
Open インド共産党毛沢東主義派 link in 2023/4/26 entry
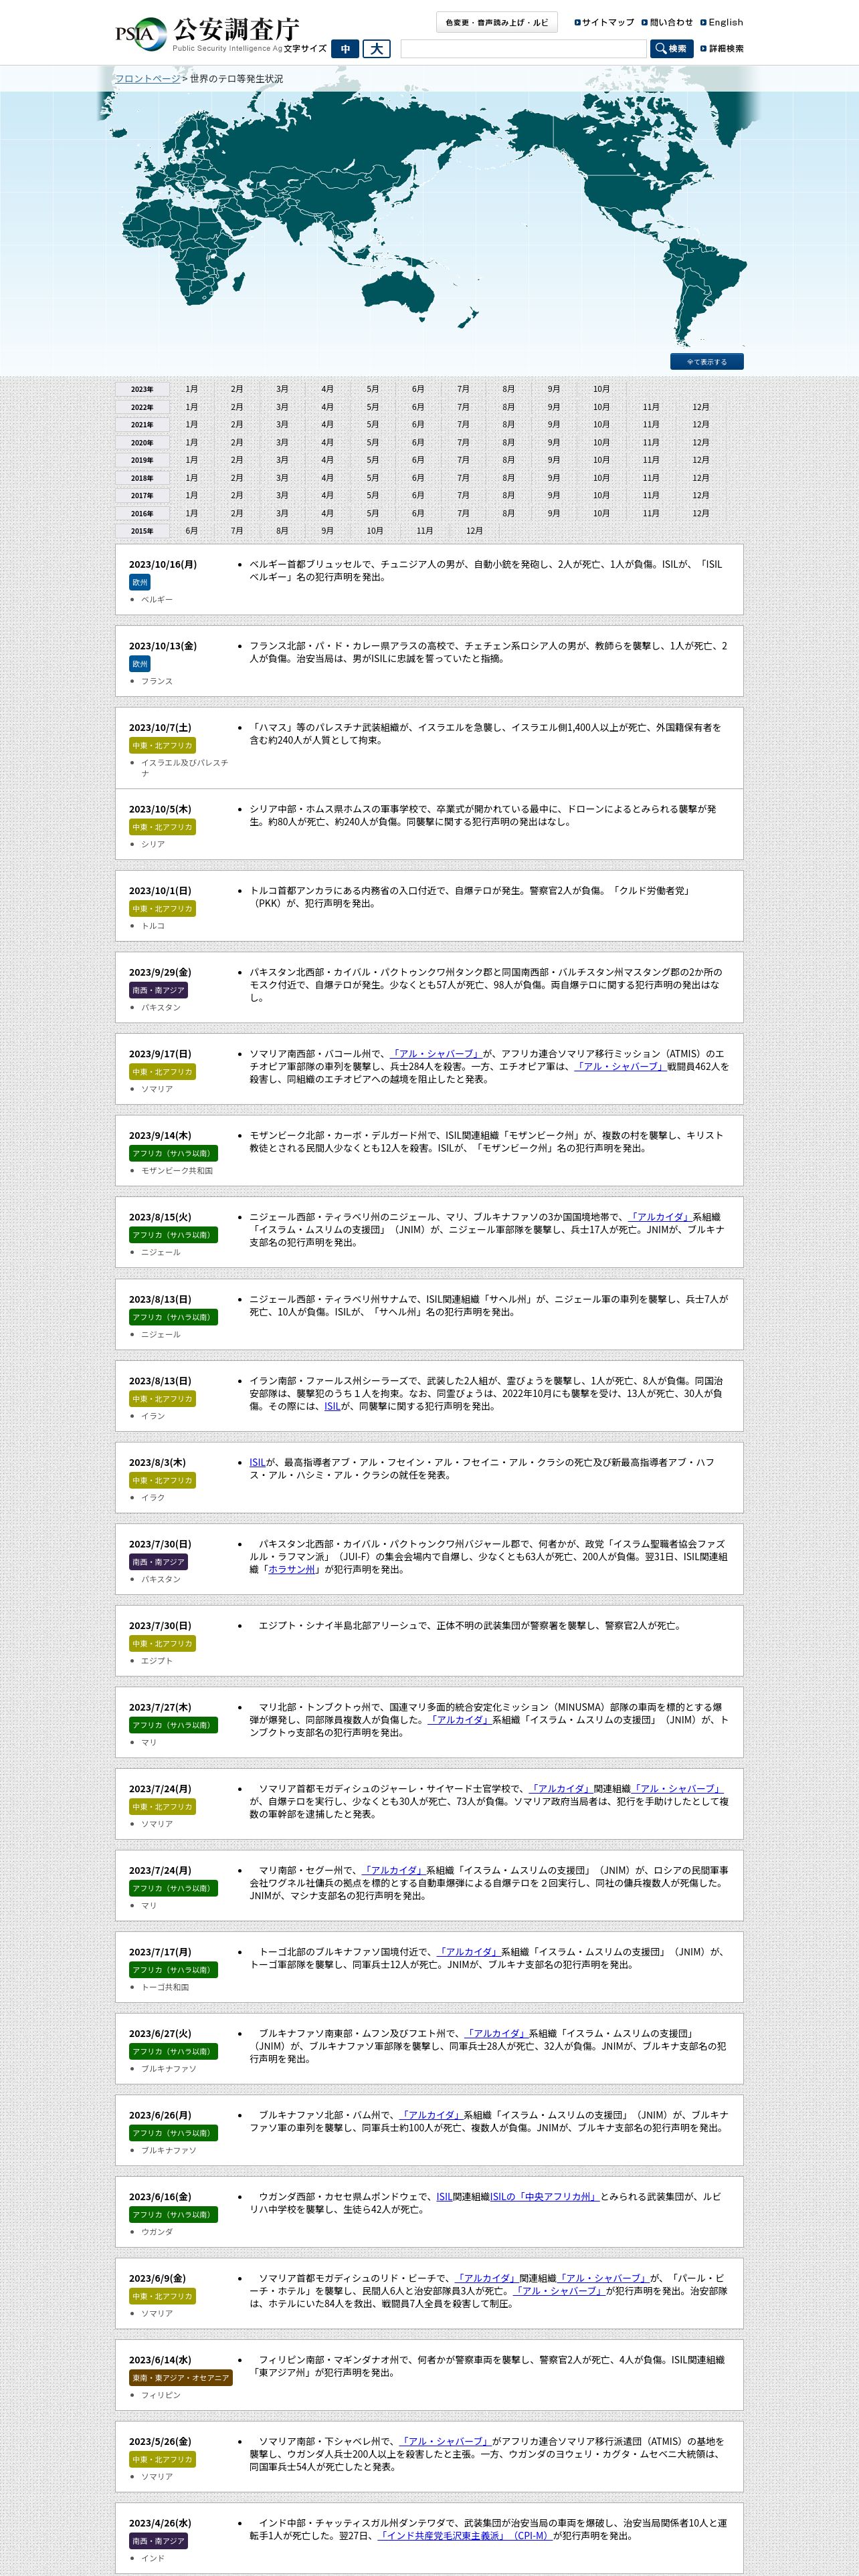(464, 2536)
